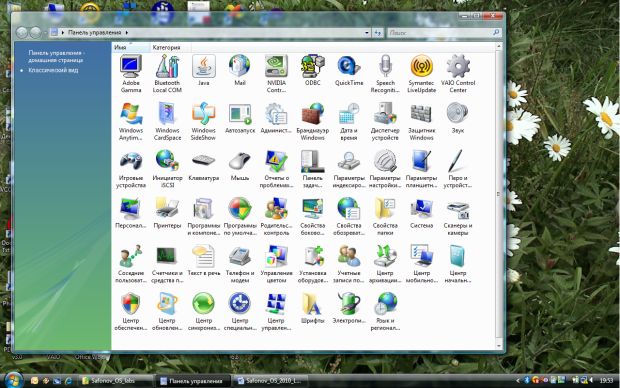Open the Adobe Gamma applet
The width and height of the screenshot is (620, 388).
tap(131, 74)
